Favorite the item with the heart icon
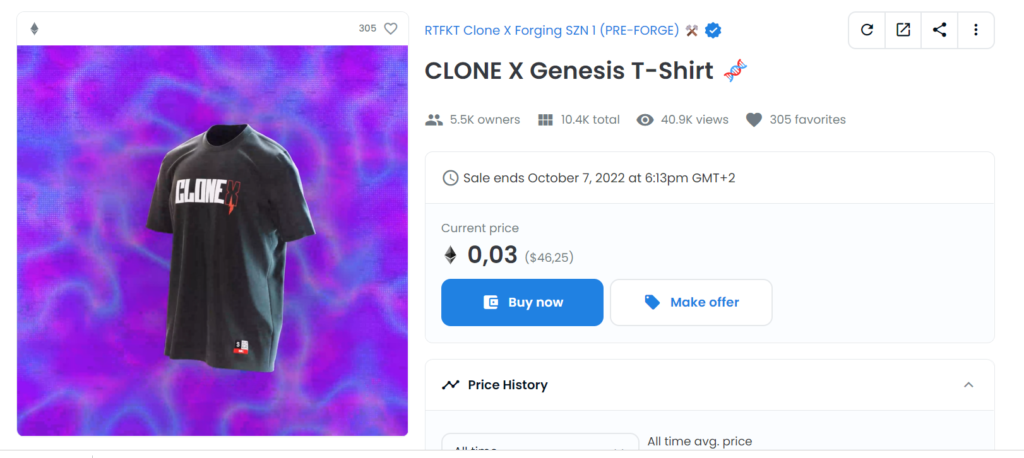The image size is (1024, 458). coord(391,29)
